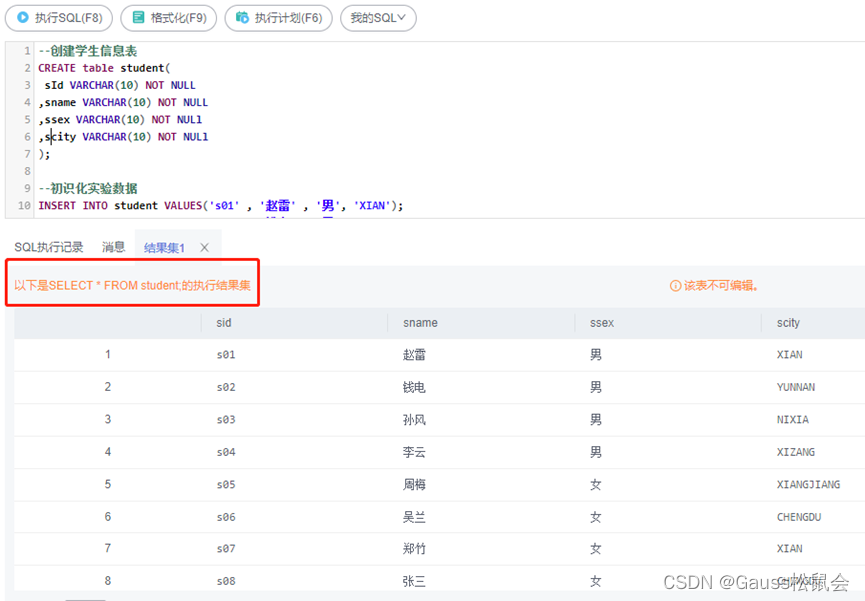Click the sname column header
This screenshot has height=601, width=865.
(420, 323)
